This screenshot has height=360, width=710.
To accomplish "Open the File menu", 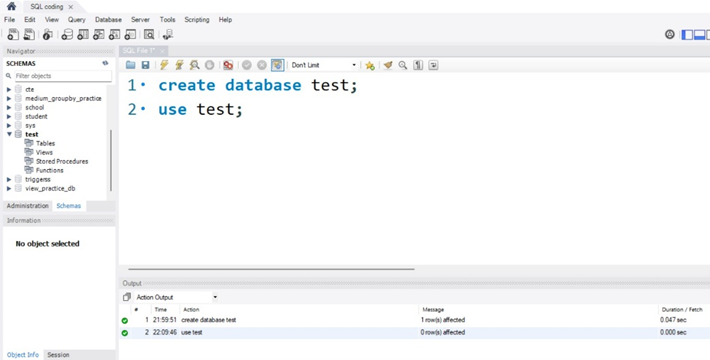I will tap(10, 19).
